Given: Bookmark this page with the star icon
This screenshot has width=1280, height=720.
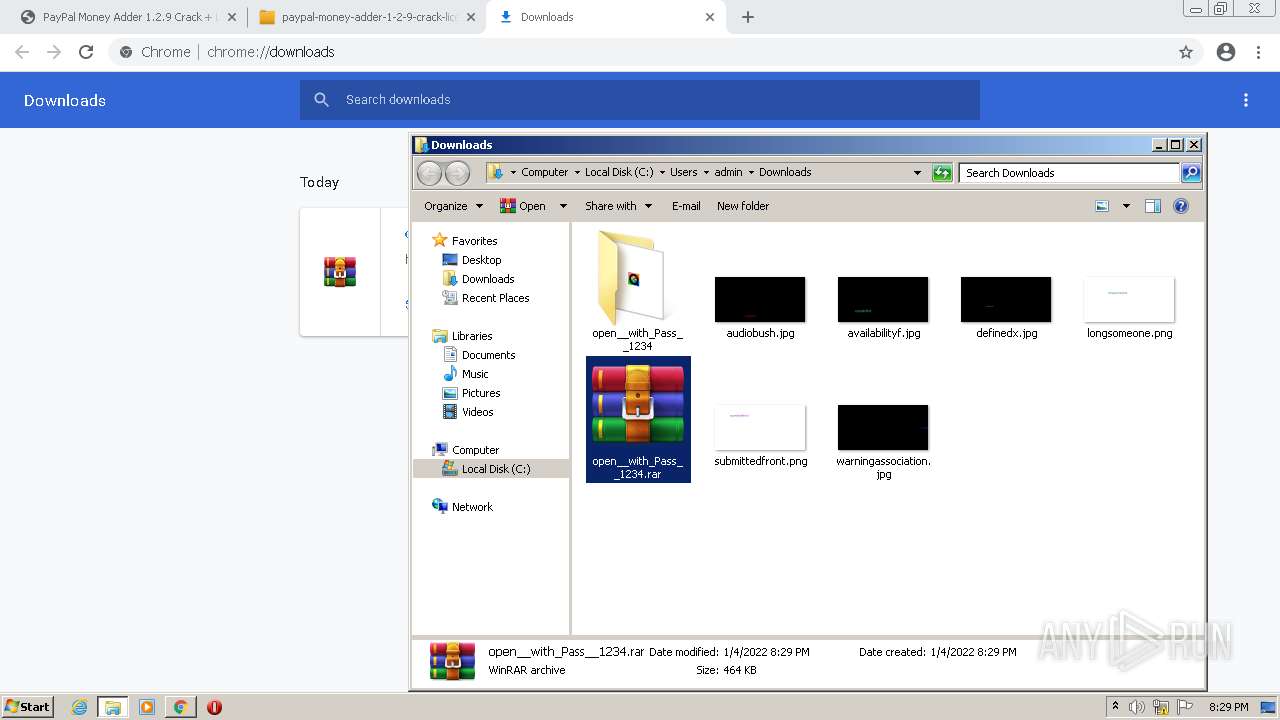Looking at the screenshot, I should coord(1186,52).
